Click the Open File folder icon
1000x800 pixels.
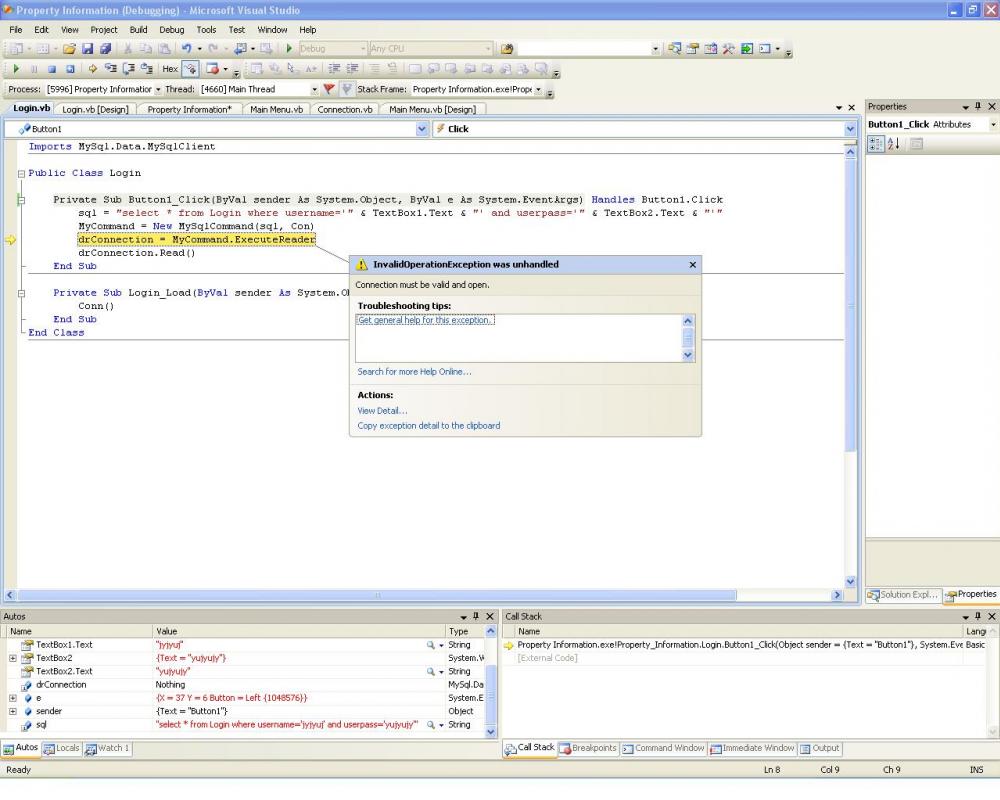point(69,48)
